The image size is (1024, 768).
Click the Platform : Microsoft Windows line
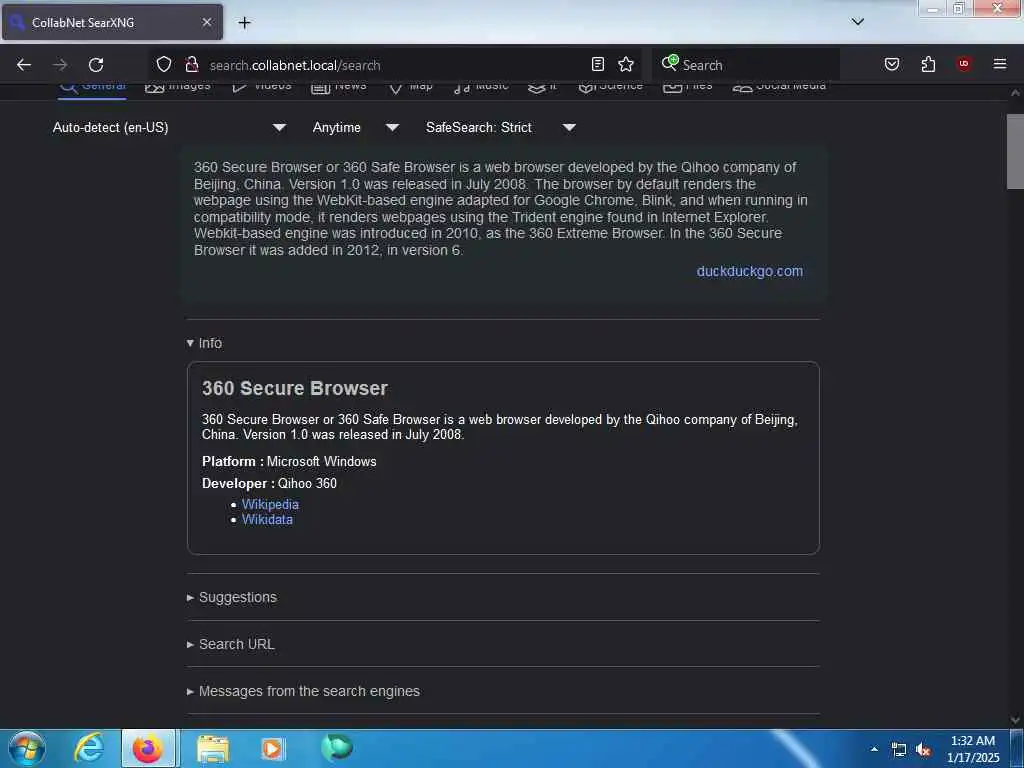pos(289,461)
